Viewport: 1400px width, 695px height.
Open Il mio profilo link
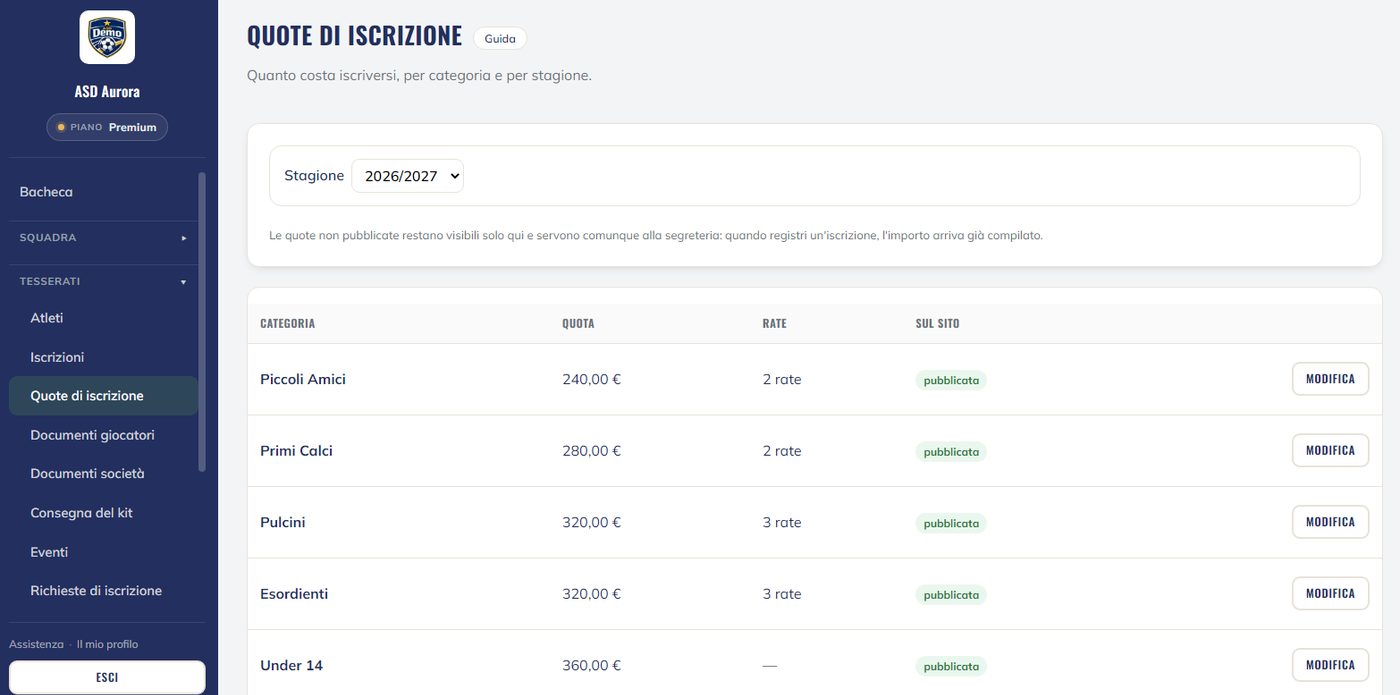coord(107,644)
